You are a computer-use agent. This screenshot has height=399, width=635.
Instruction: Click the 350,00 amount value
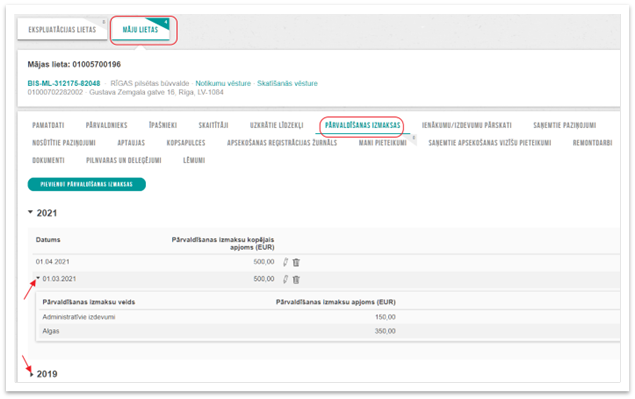point(385,331)
